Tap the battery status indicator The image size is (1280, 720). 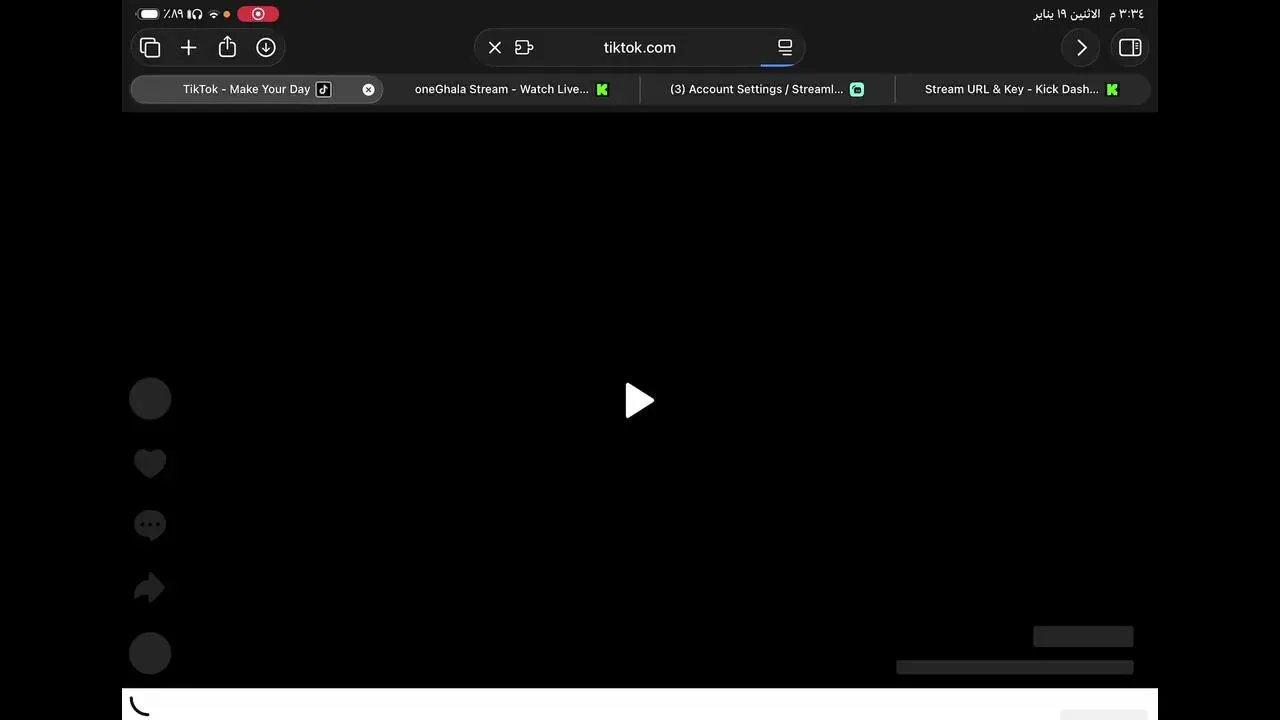coord(149,14)
